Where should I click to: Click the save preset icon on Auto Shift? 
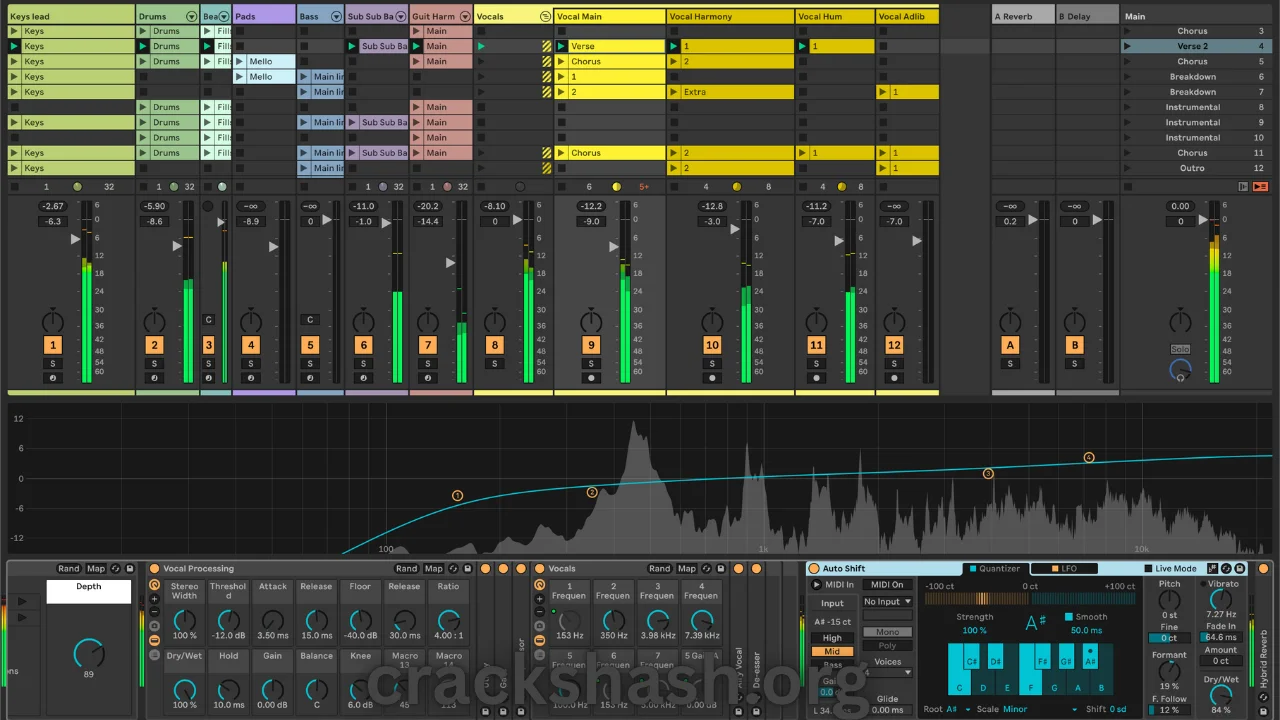coord(1240,569)
